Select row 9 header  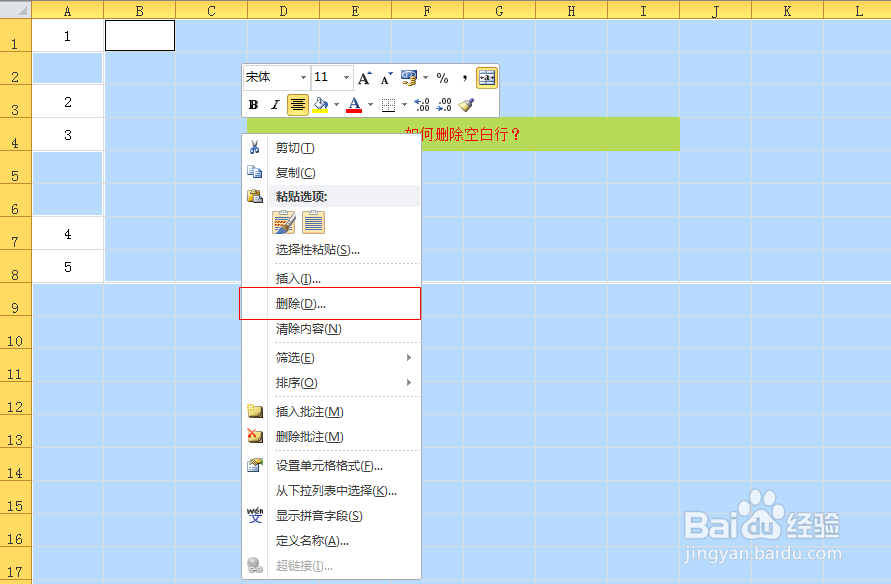point(15,299)
